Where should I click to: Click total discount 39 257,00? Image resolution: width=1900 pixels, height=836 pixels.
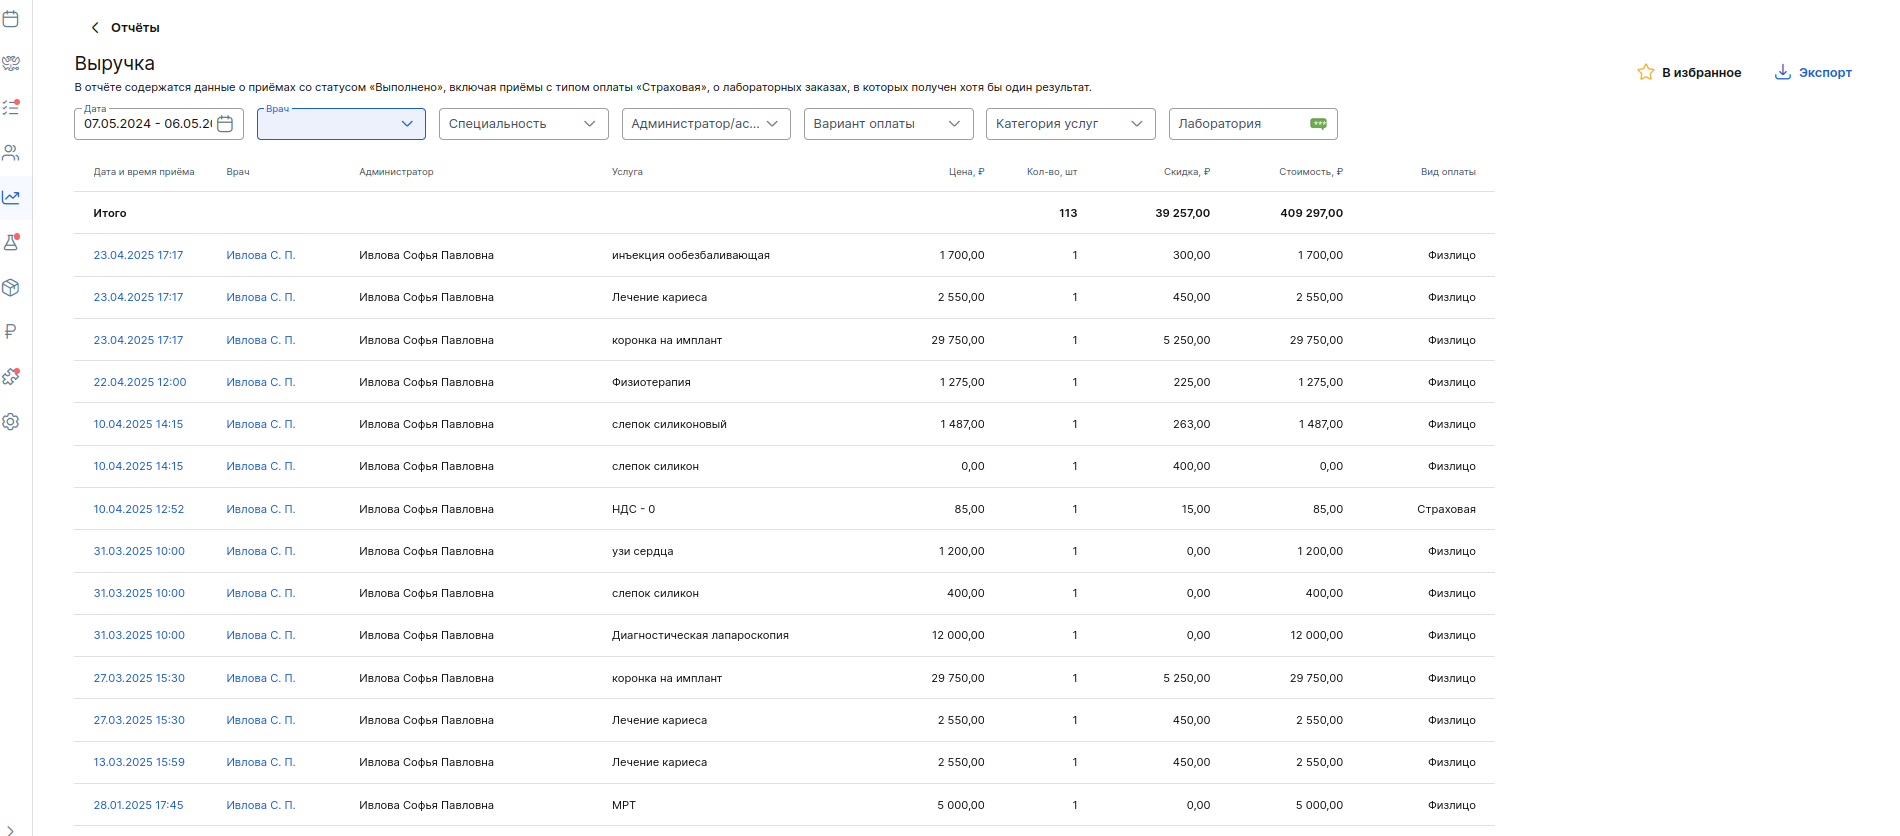click(x=1183, y=213)
